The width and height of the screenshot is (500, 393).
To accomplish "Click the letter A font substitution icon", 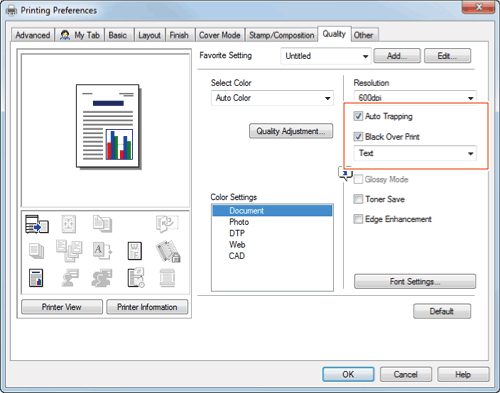I will tap(102, 250).
